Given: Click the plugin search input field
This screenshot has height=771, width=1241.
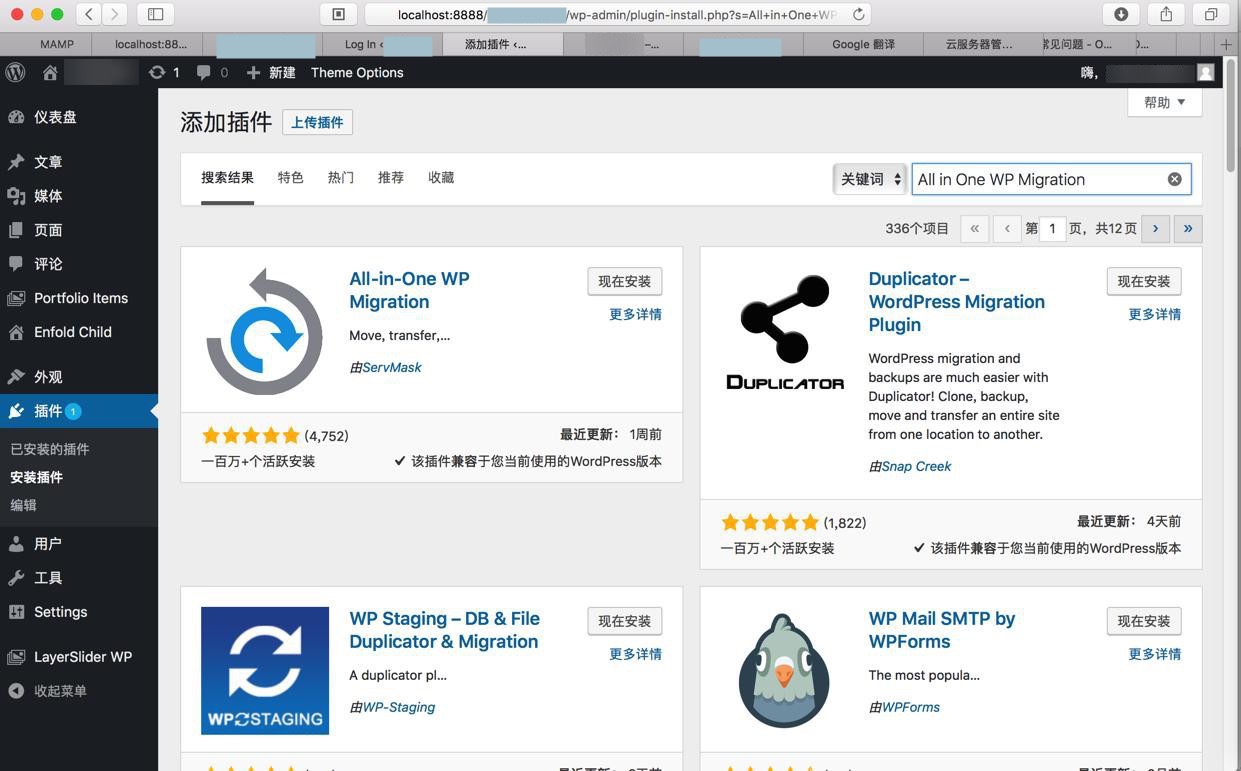Looking at the screenshot, I should click(x=1051, y=179).
